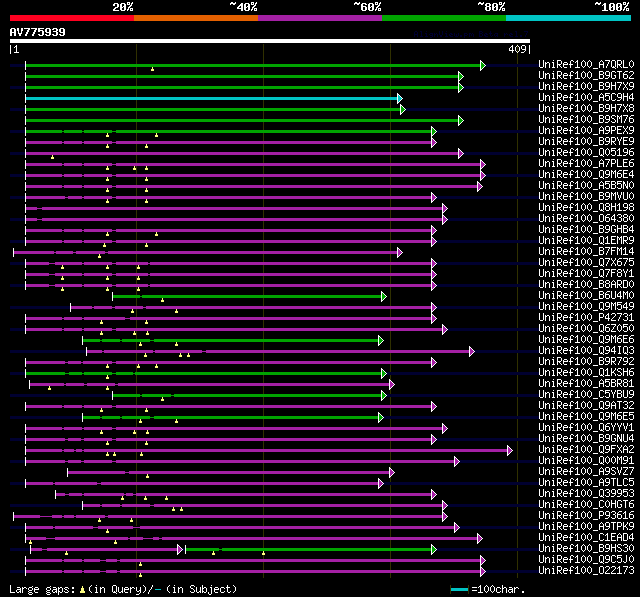Click the green end arrowhead in the B9HS30 row
Screen dimensions: 640x597
(434, 550)
